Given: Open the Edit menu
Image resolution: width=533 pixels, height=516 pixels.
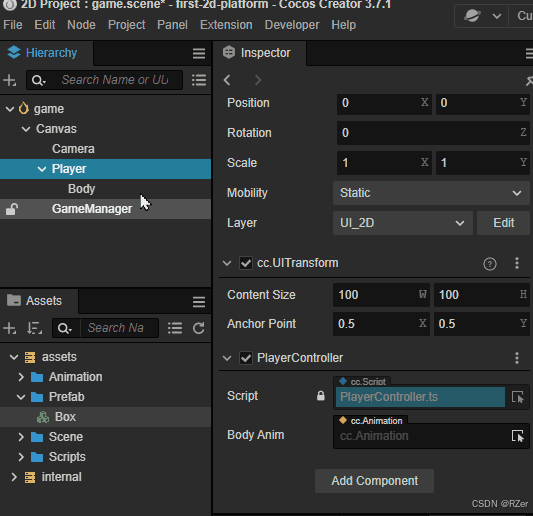Looking at the screenshot, I should 45,25.
